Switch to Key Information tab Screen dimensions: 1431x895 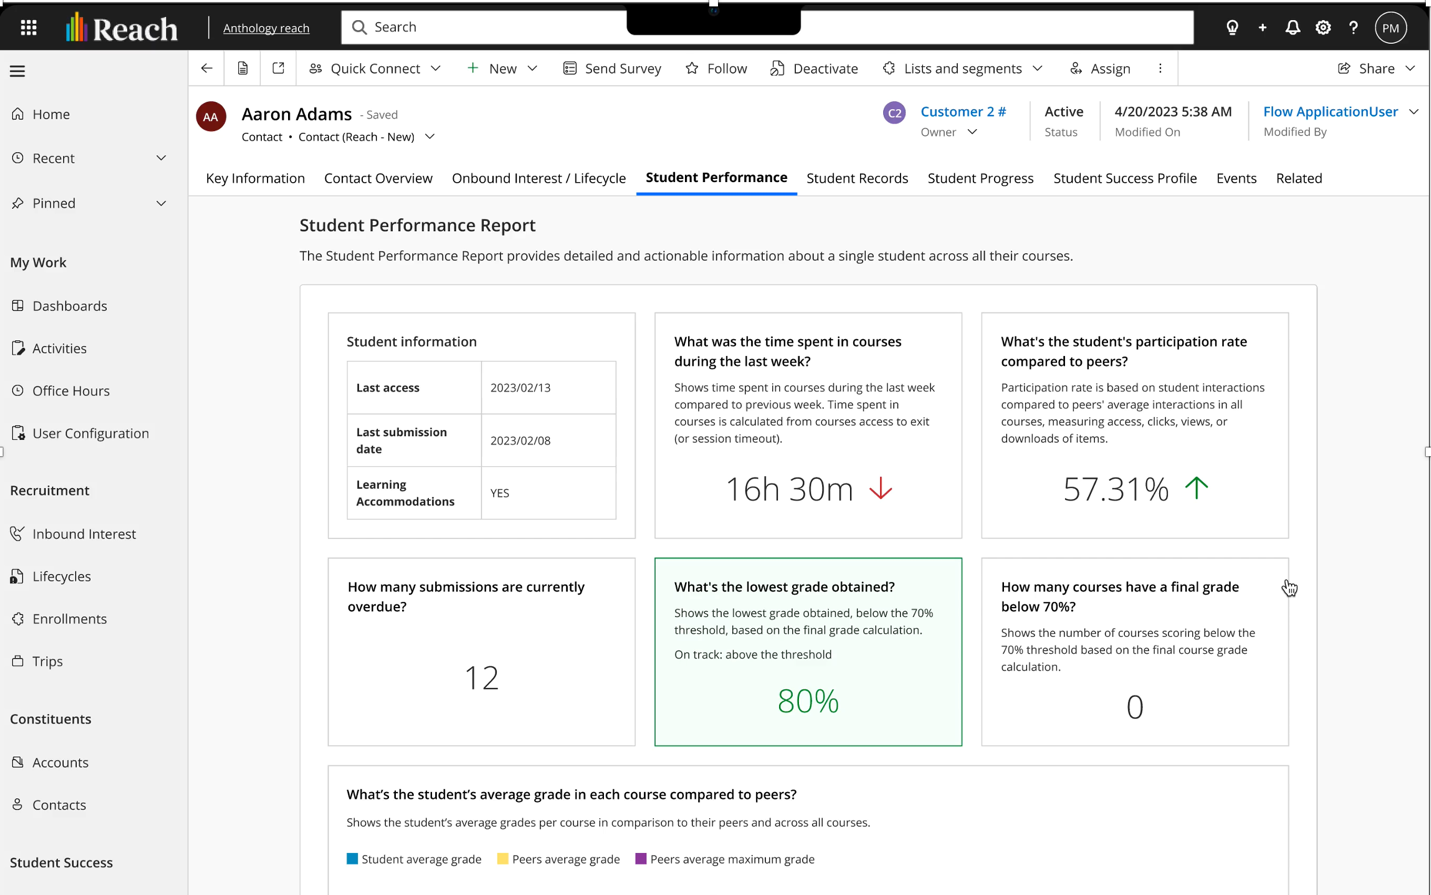pyautogui.click(x=255, y=178)
